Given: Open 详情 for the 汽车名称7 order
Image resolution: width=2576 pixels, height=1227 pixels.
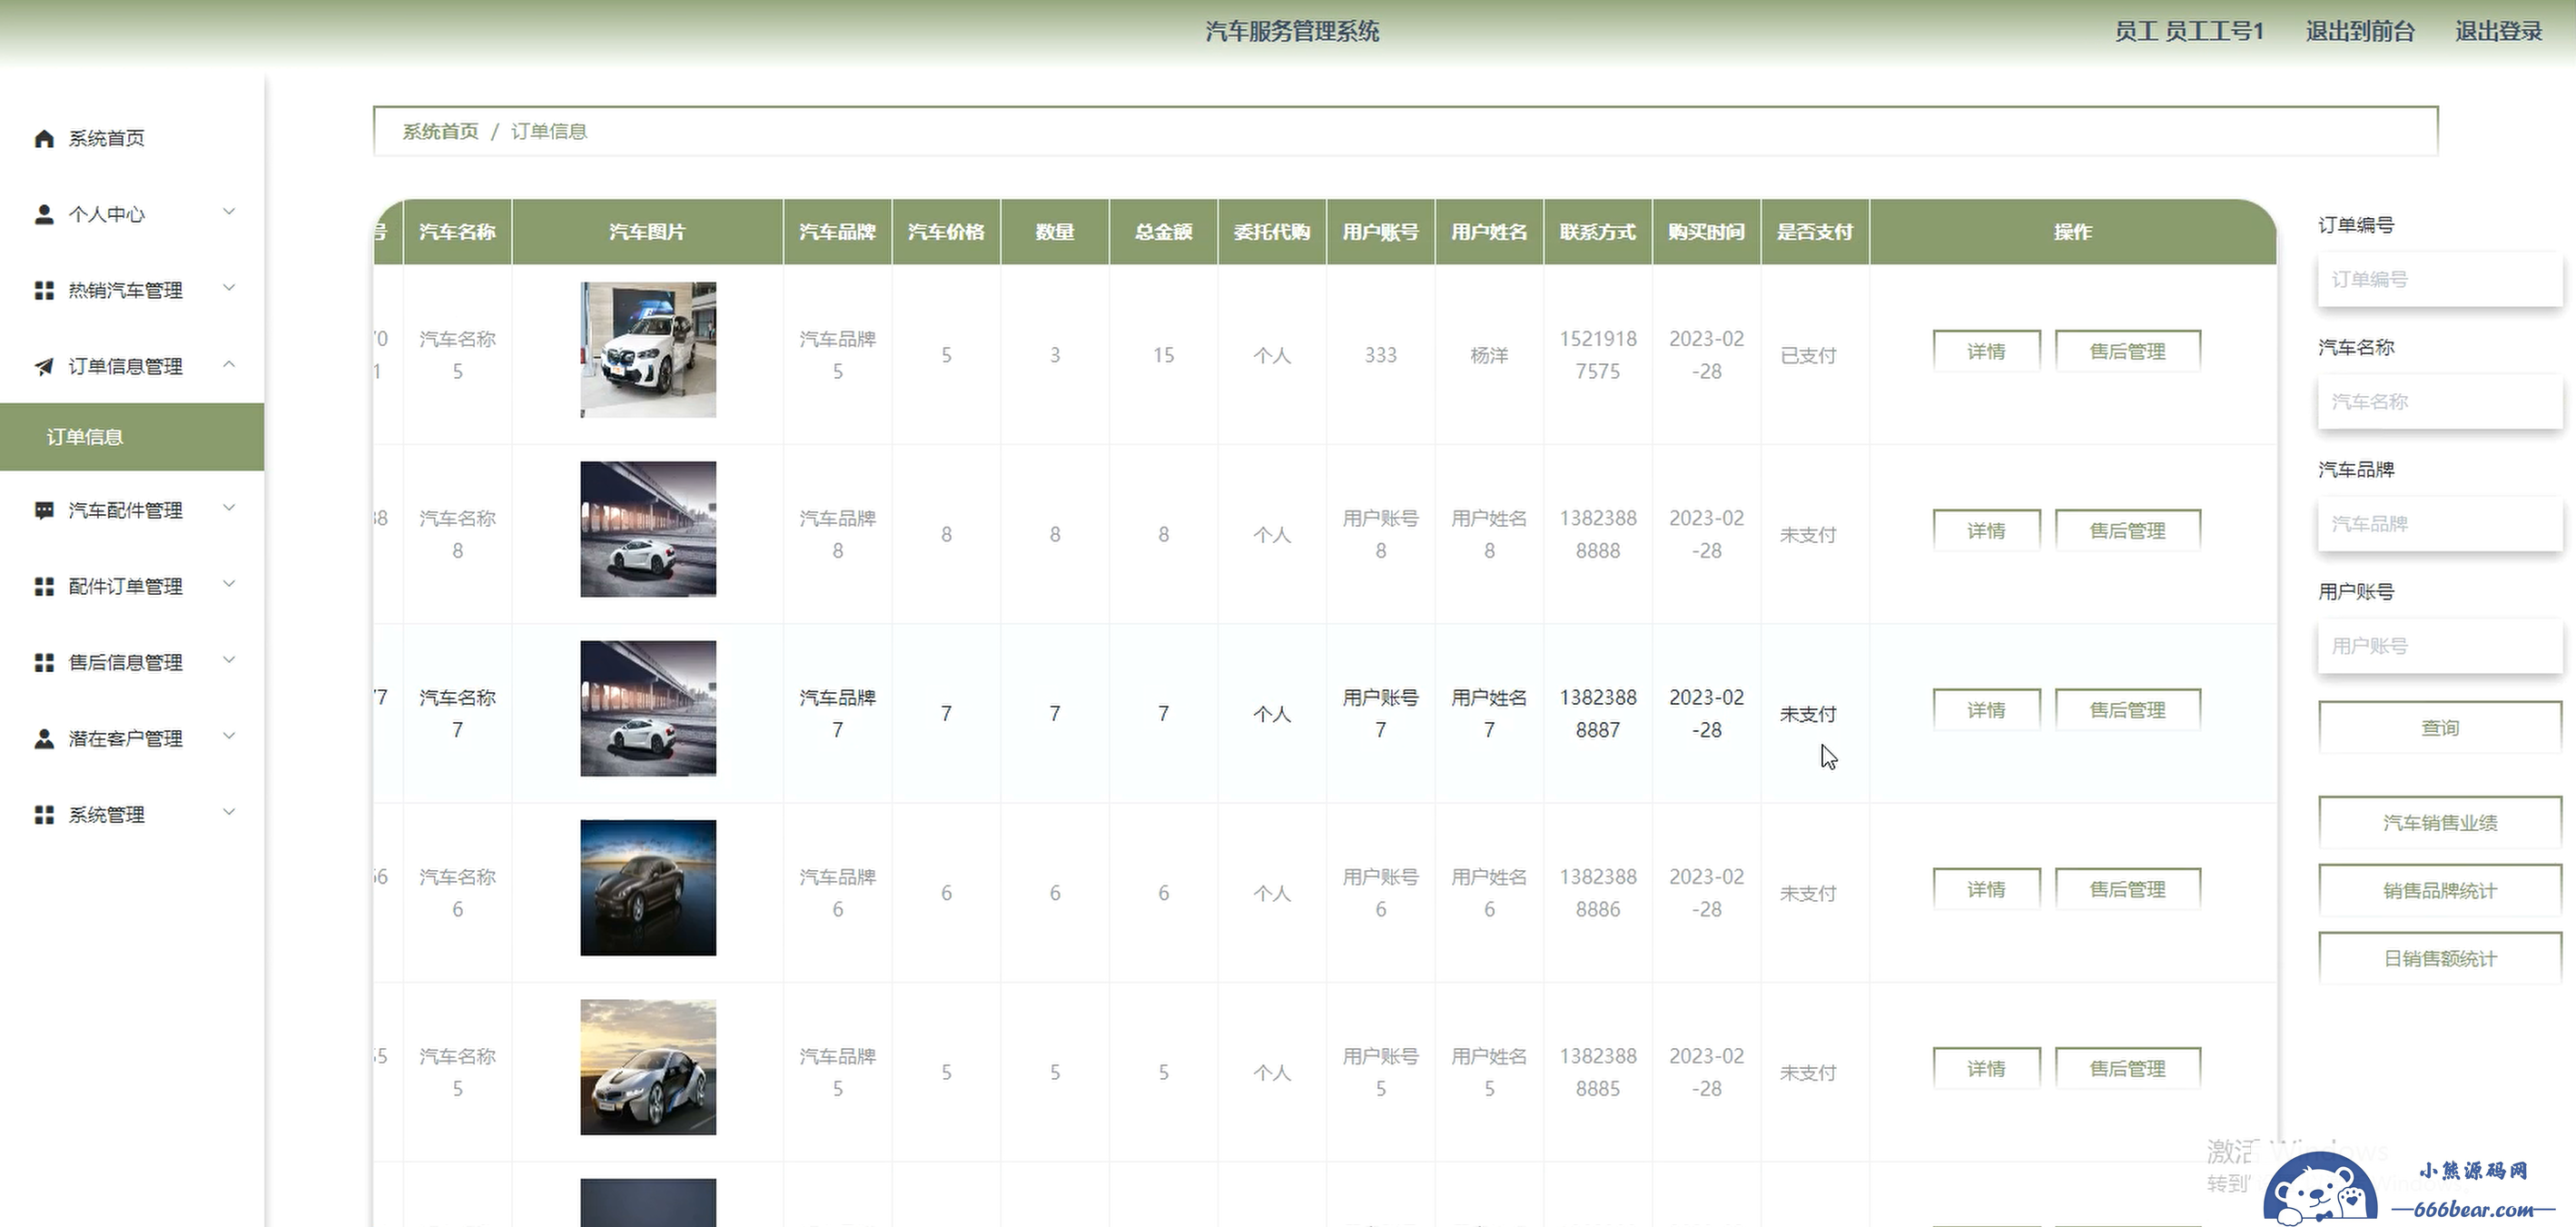Looking at the screenshot, I should click(x=1986, y=710).
